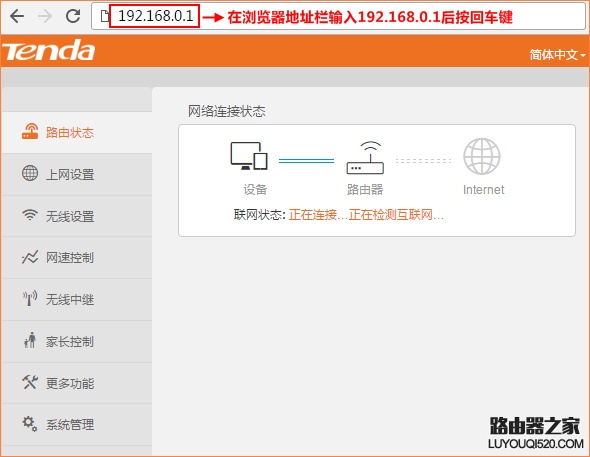Click the dotted router-to-Internet connection line
The width and height of the screenshot is (590, 457).
pos(423,161)
